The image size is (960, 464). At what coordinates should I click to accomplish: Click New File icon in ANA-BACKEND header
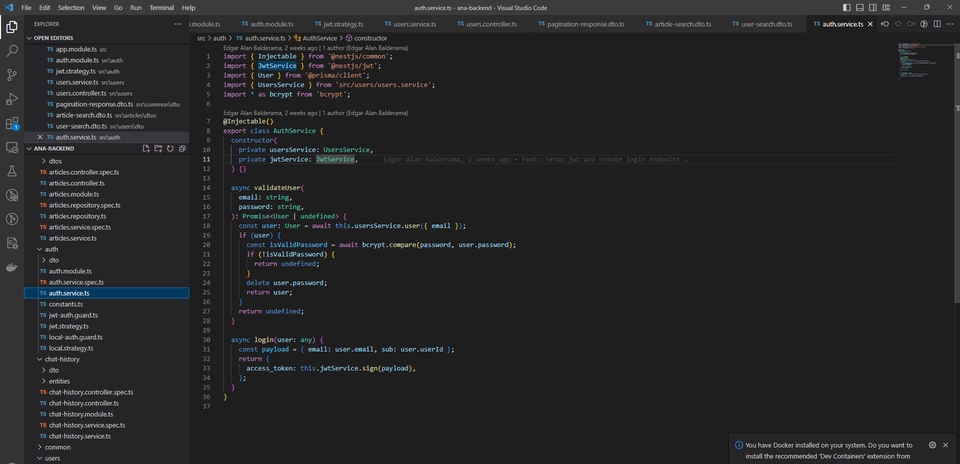[146, 149]
